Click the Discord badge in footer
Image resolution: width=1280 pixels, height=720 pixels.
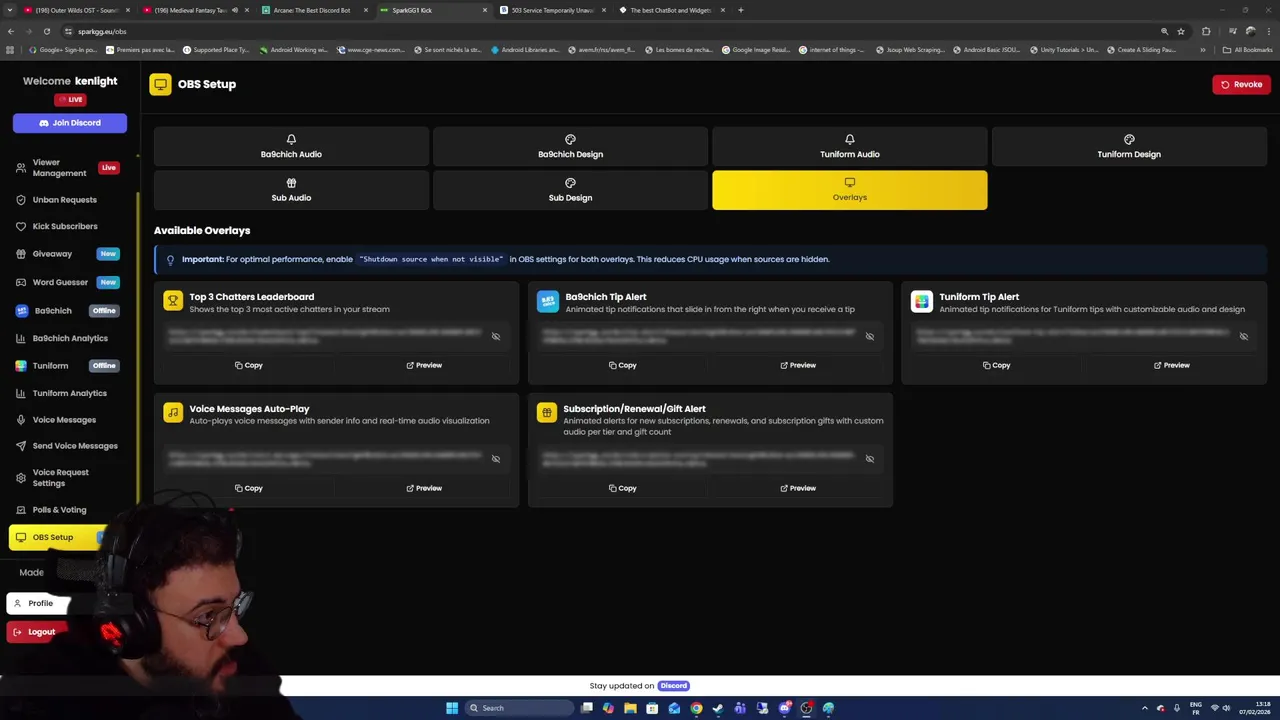pyautogui.click(x=673, y=686)
